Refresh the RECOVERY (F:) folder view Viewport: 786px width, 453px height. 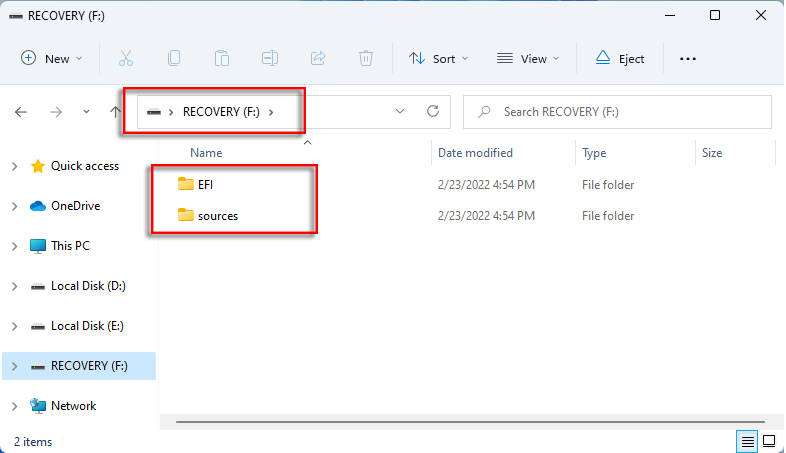coord(433,112)
